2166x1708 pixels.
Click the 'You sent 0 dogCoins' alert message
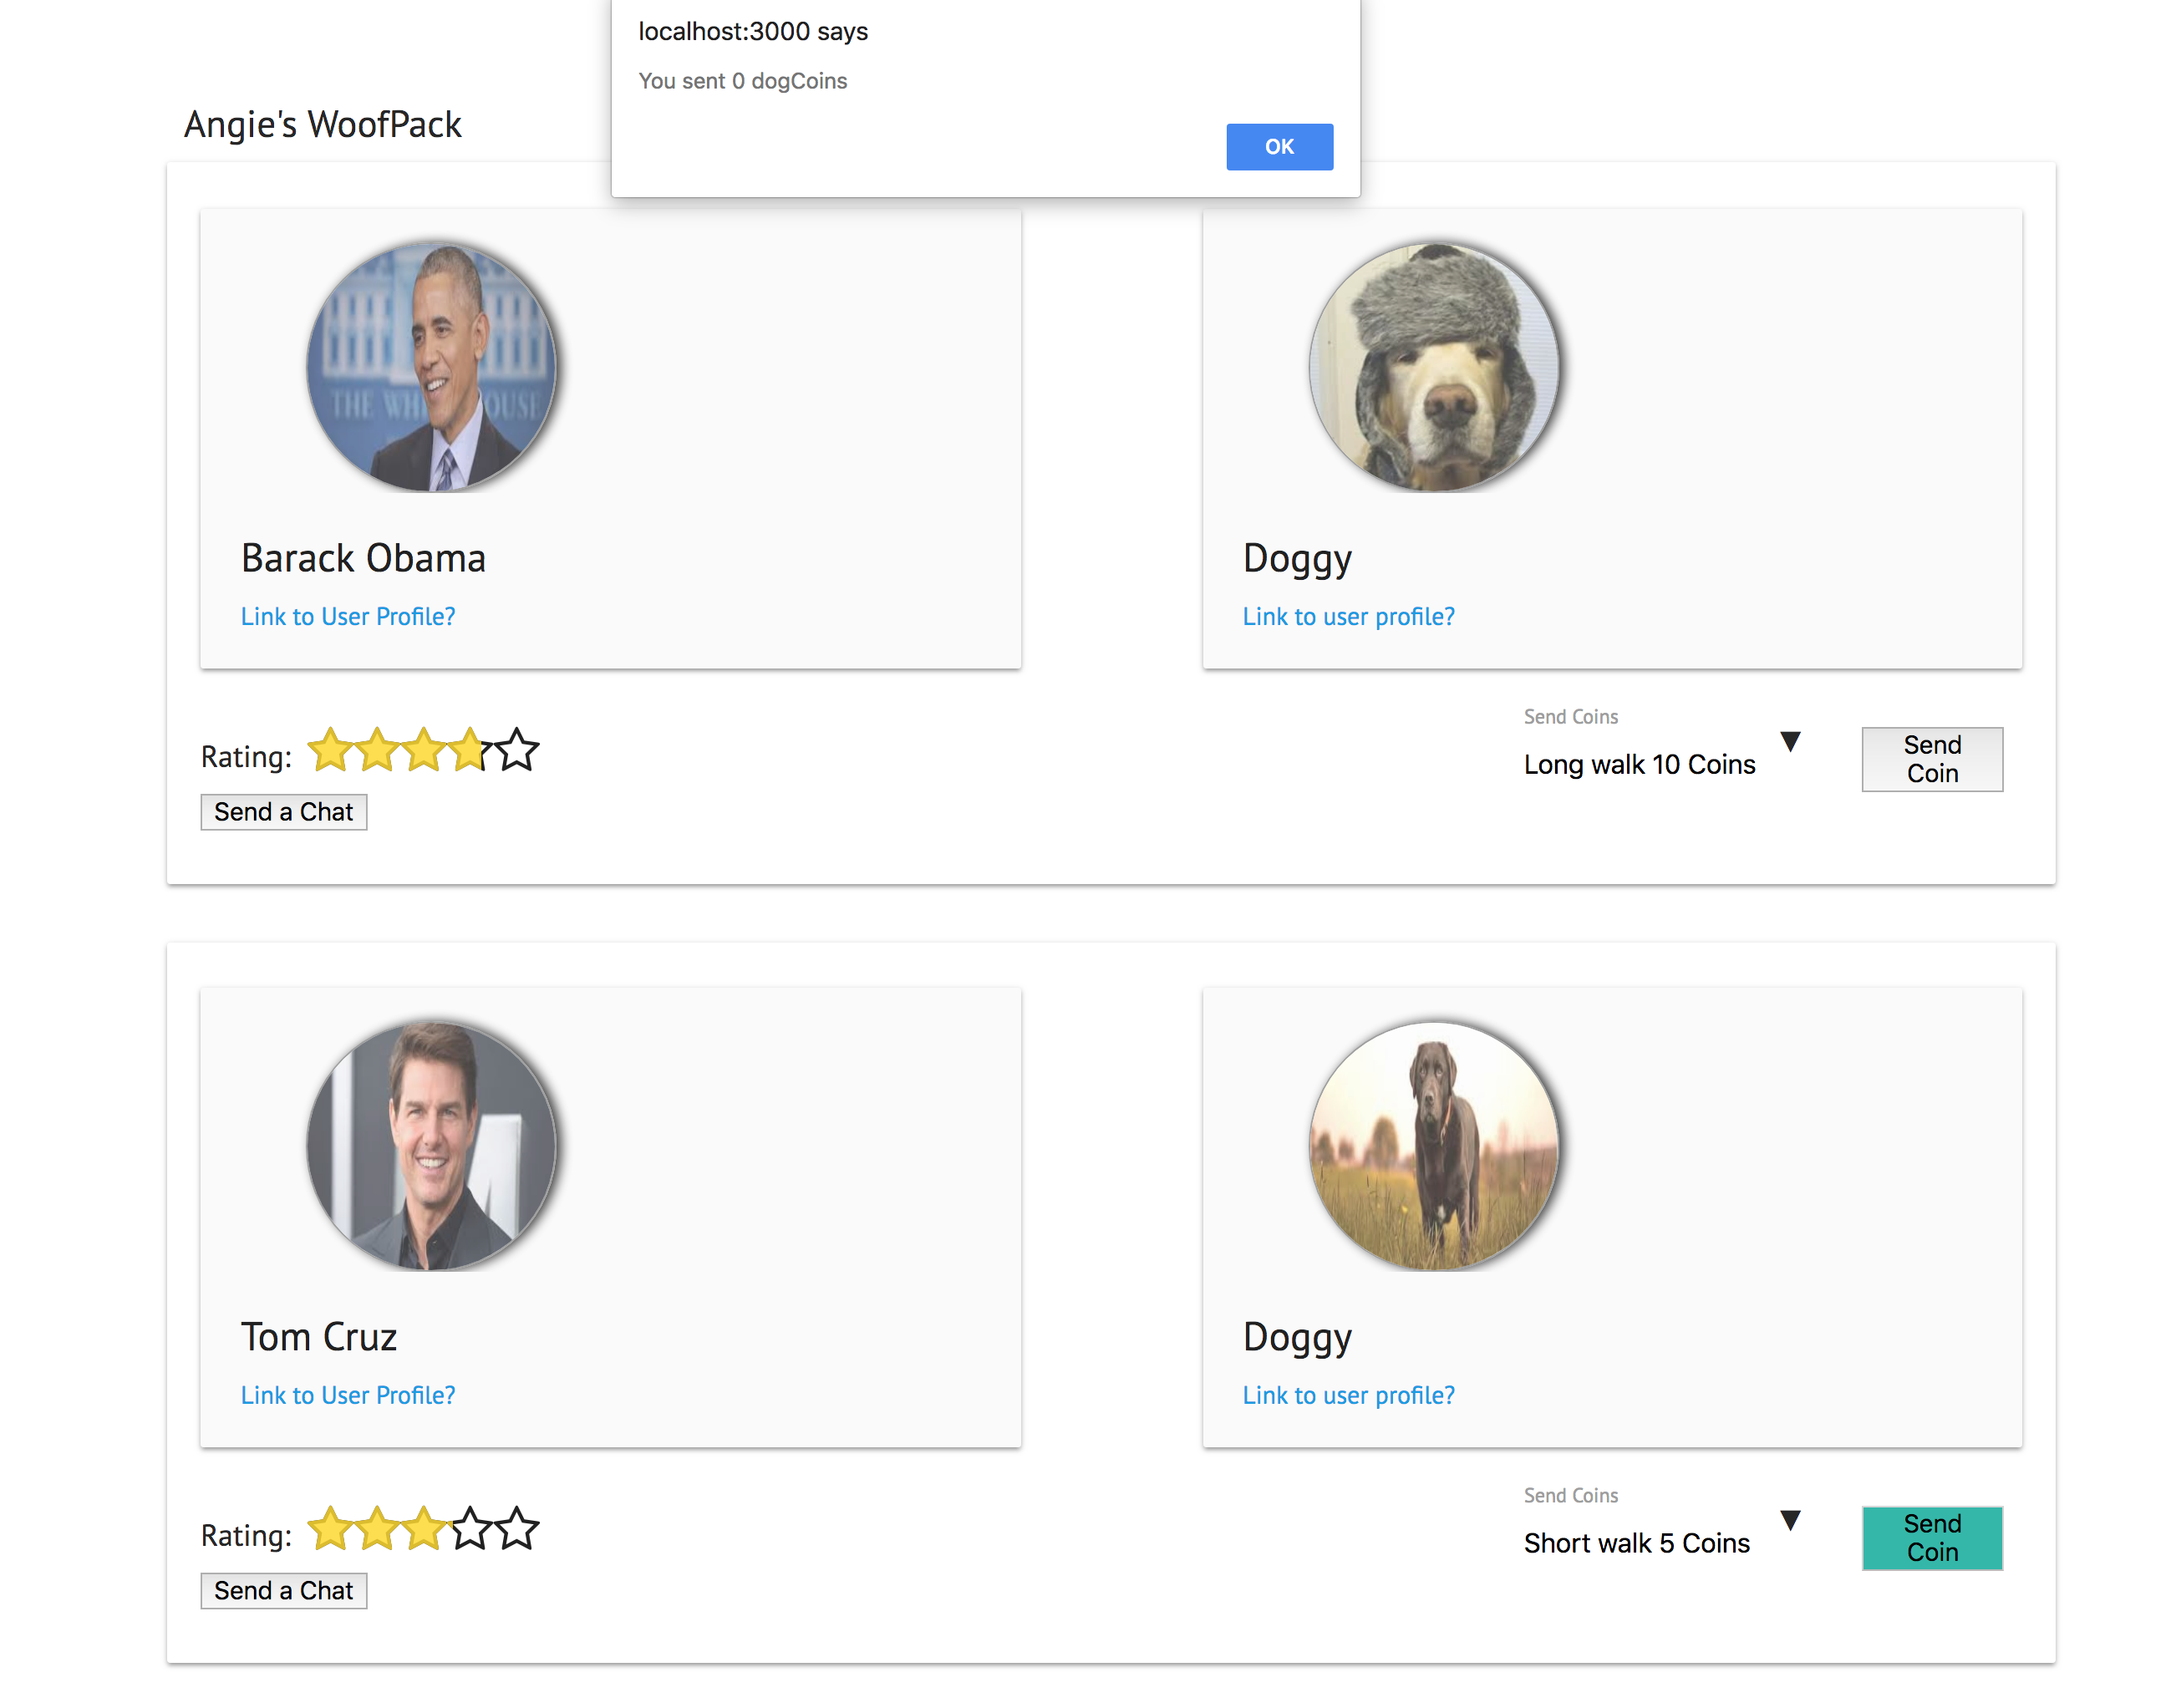coord(742,81)
